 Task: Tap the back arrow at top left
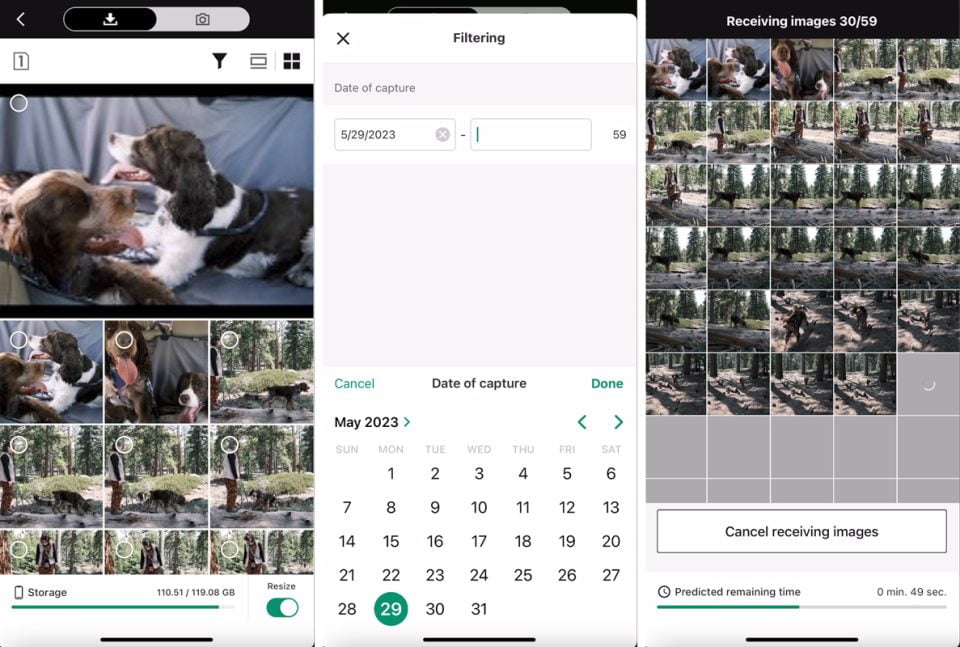point(20,19)
